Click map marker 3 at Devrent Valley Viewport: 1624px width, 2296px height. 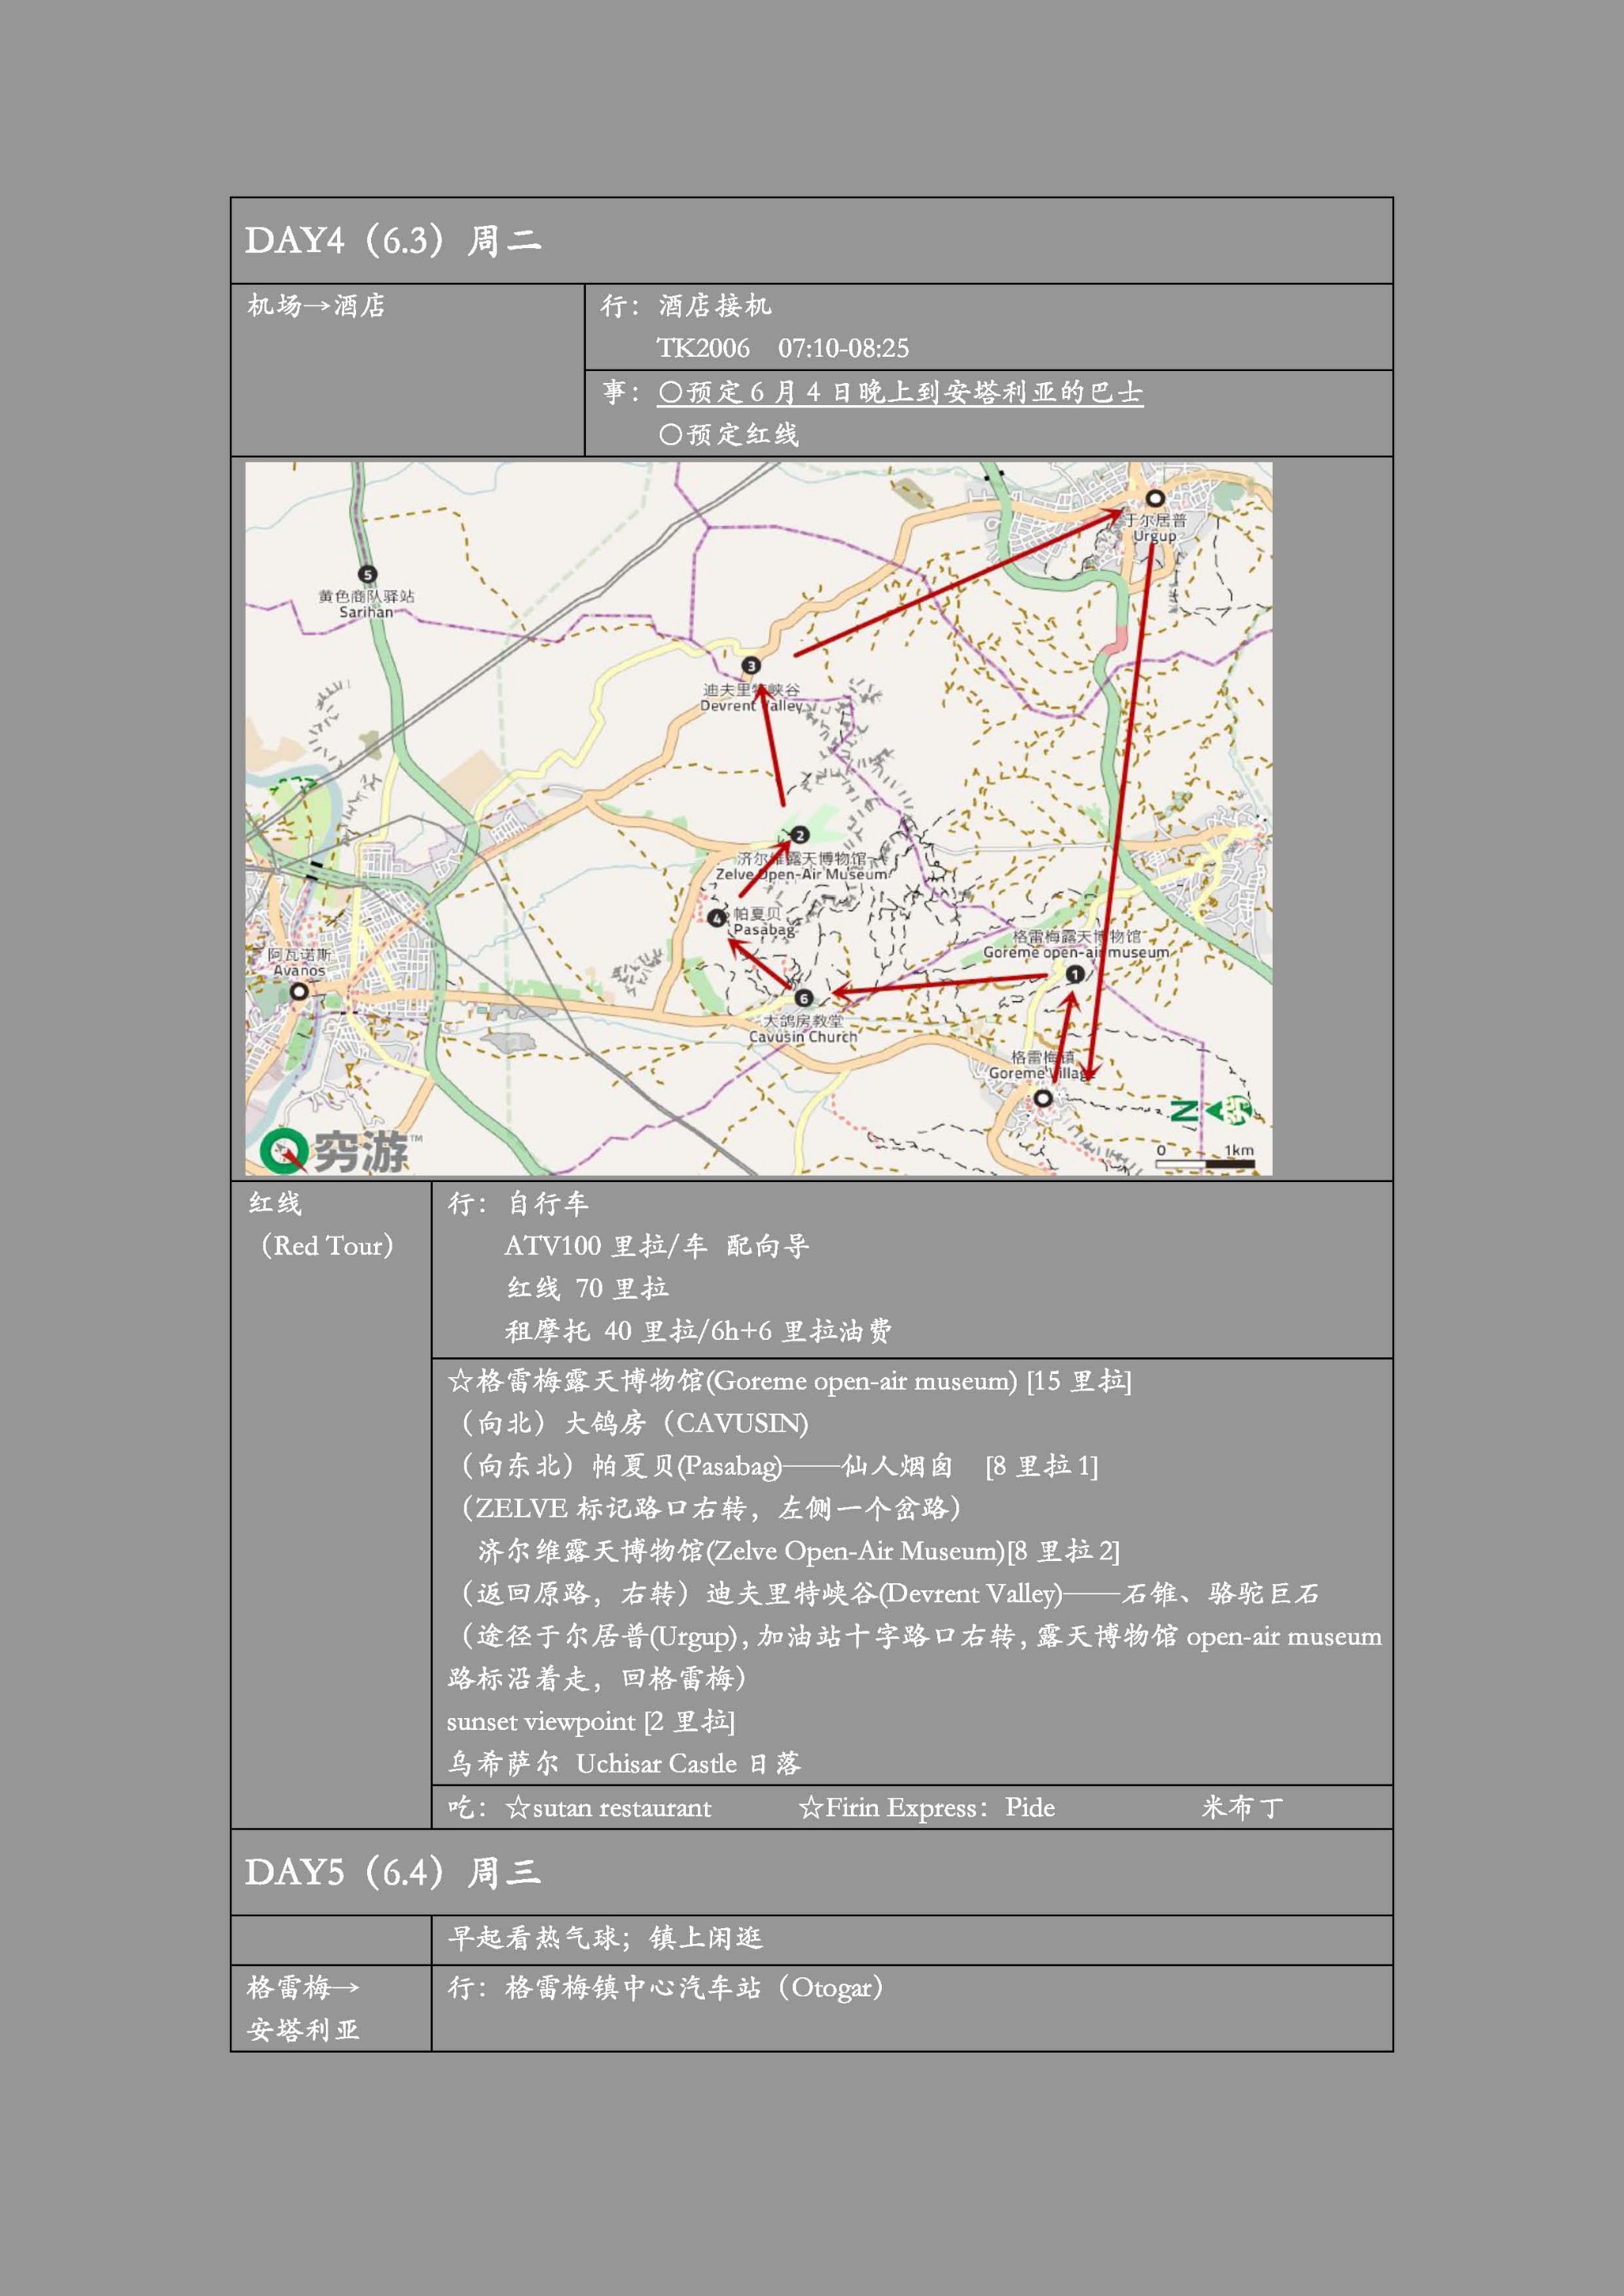point(751,665)
